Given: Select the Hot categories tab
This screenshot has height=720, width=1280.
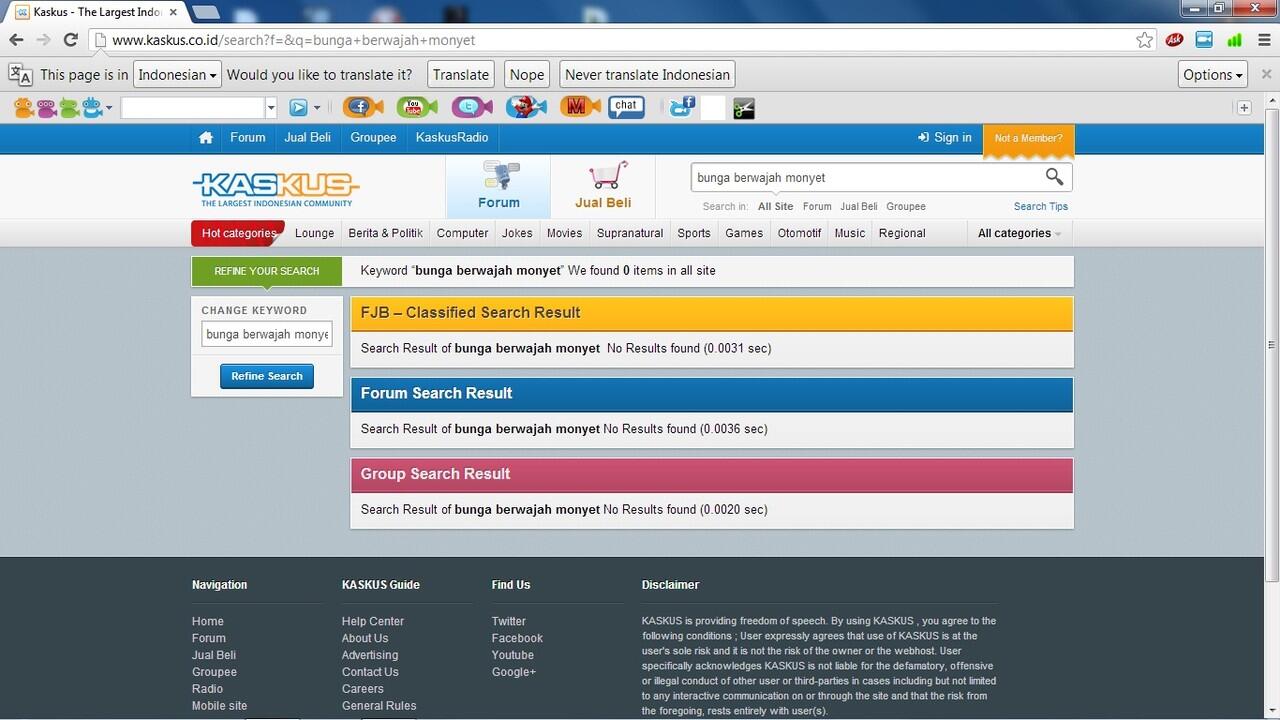Looking at the screenshot, I should [x=238, y=233].
